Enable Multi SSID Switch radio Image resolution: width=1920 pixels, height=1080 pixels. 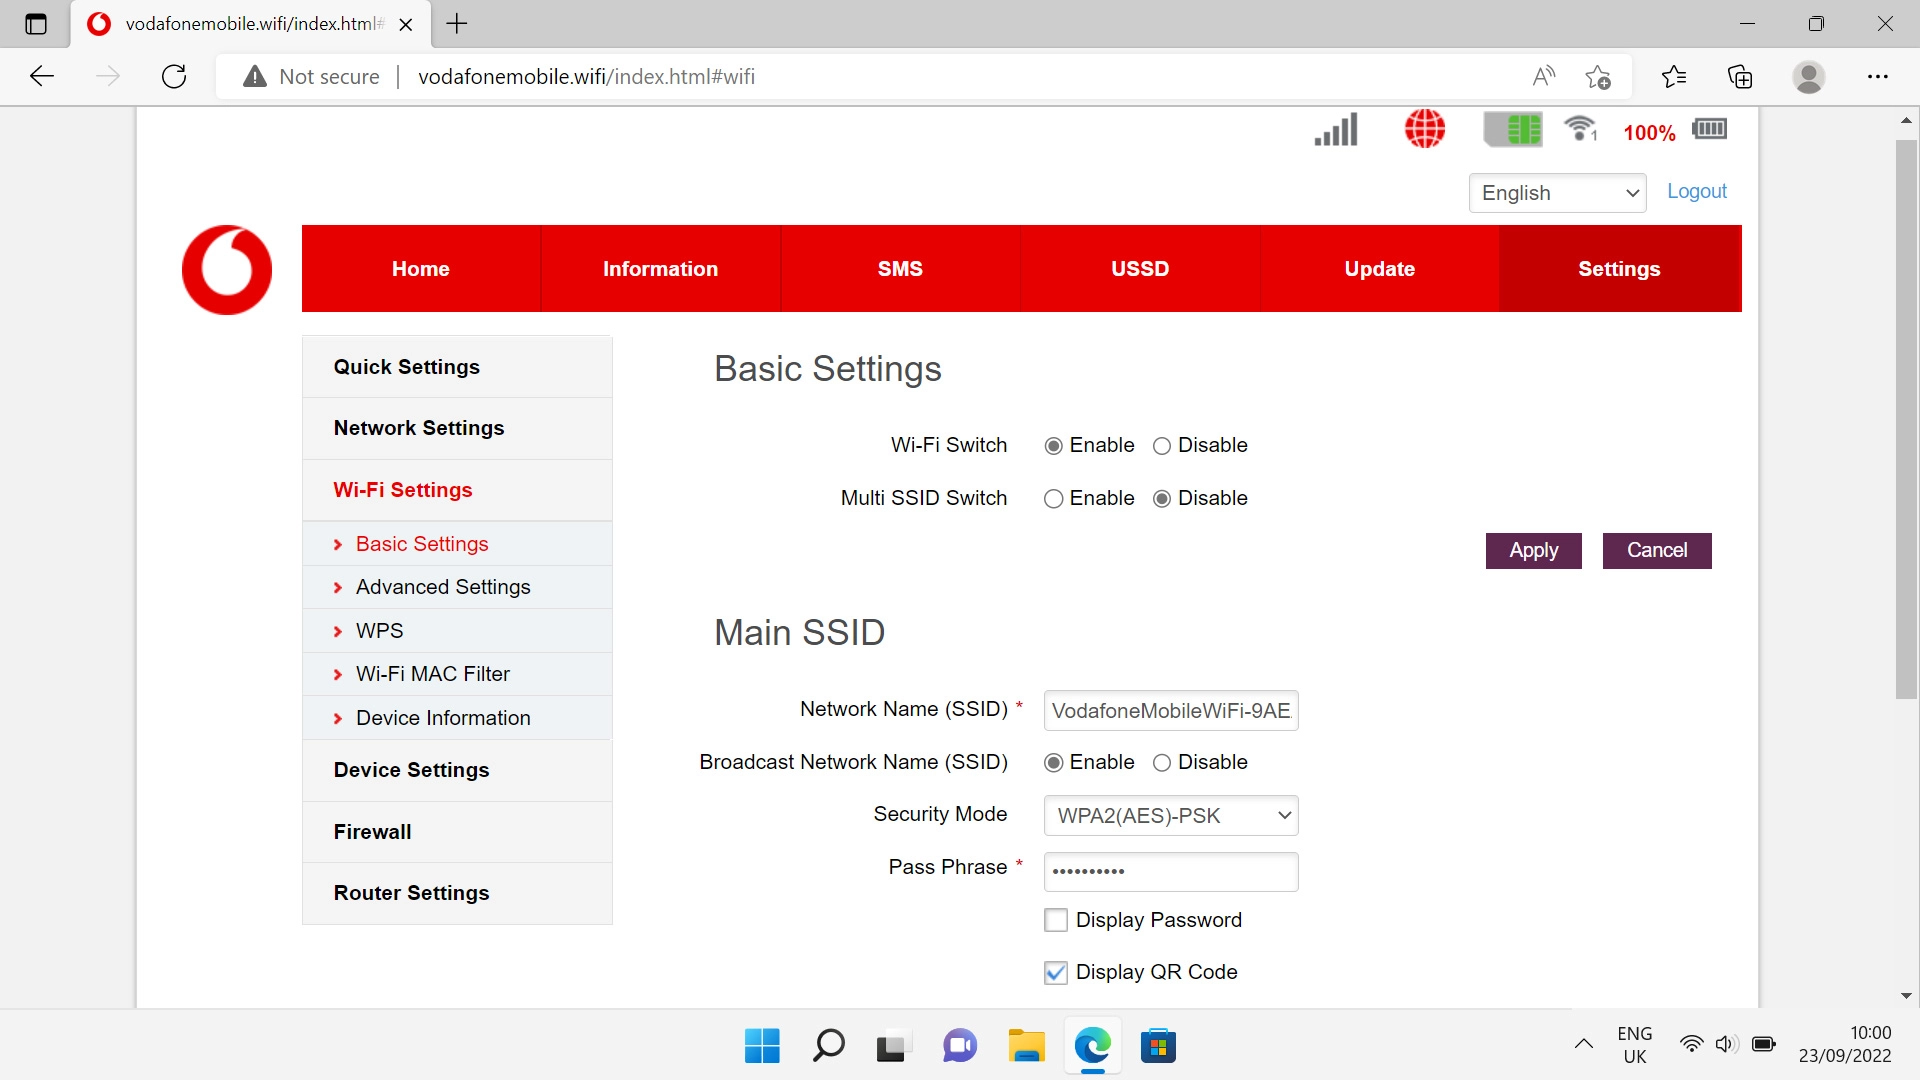coord(1053,499)
